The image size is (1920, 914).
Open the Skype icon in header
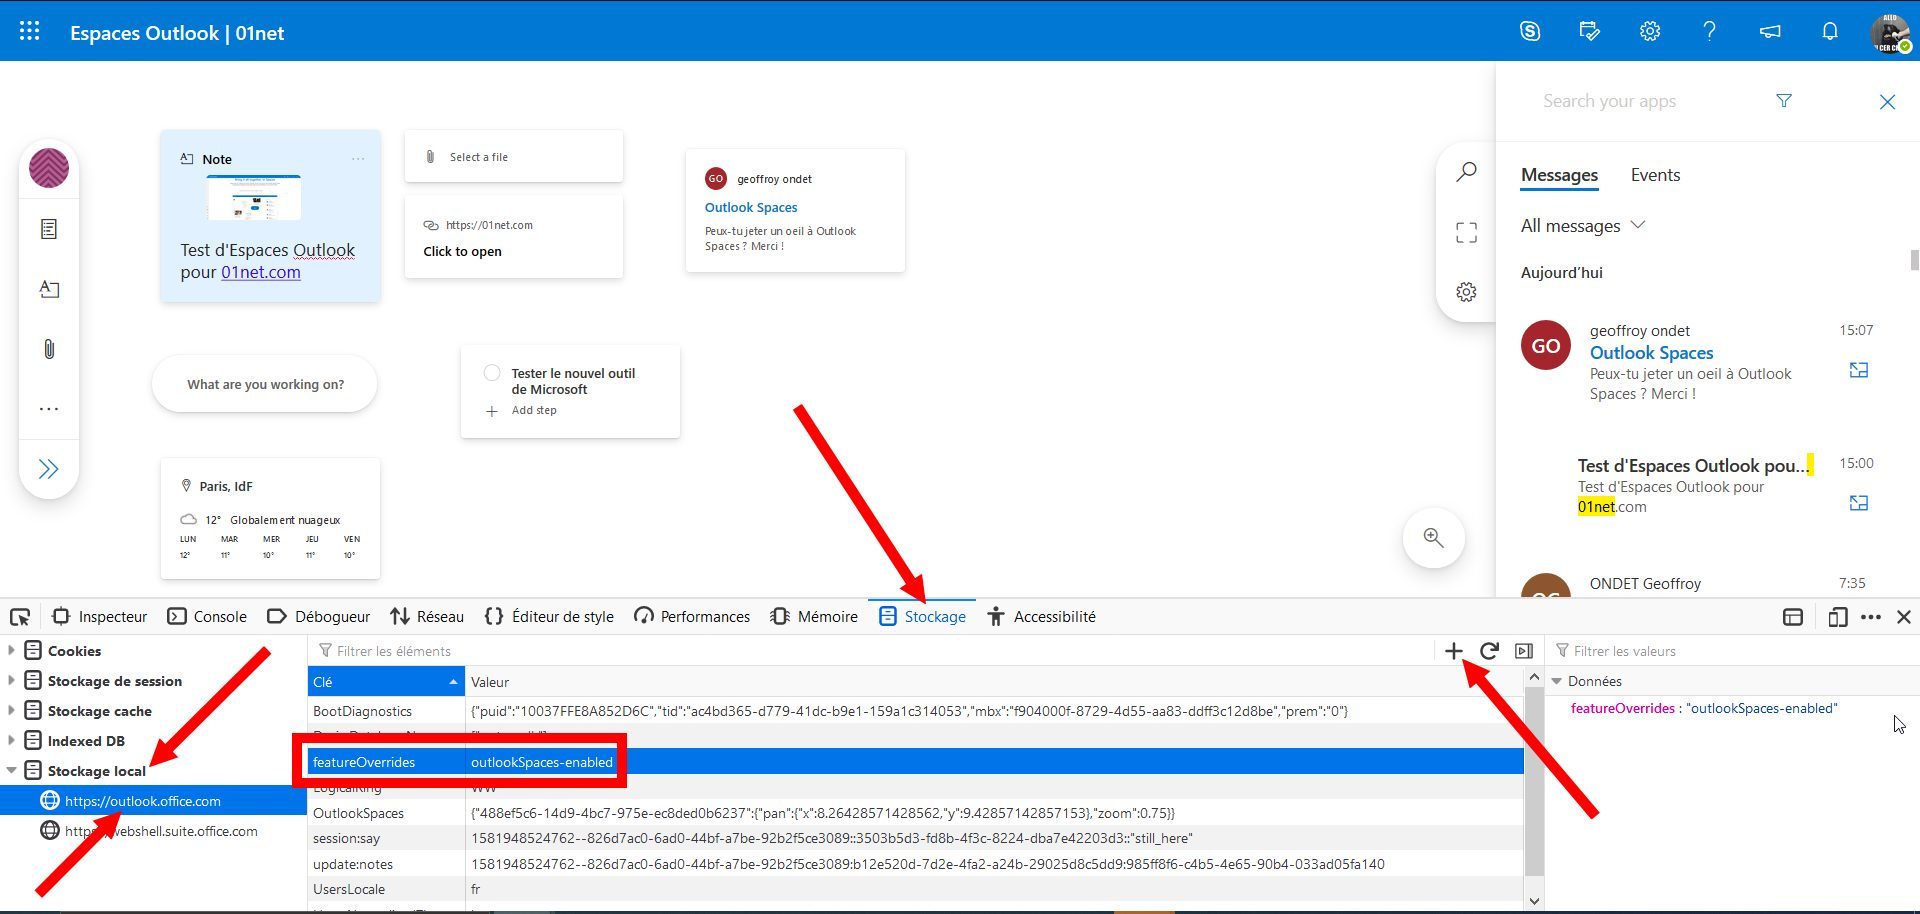pos(1530,31)
